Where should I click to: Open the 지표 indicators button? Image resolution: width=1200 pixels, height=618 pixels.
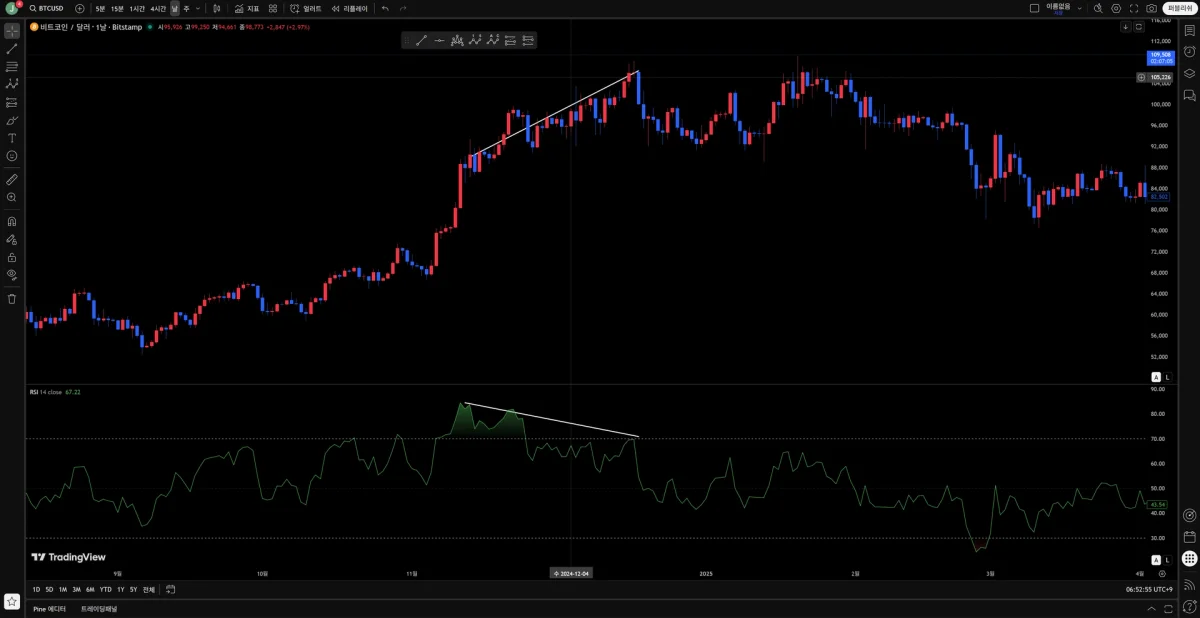pyautogui.click(x=247, y=8)
